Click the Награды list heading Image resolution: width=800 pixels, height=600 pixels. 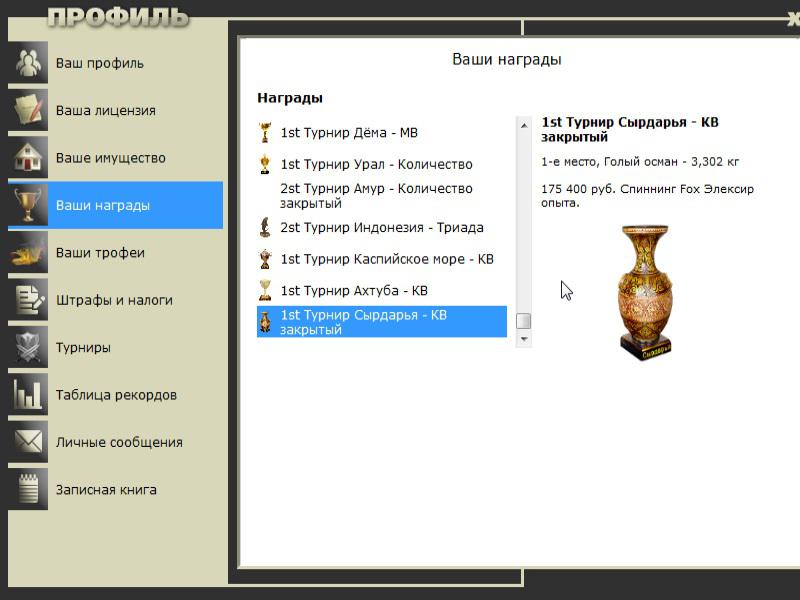[290, 98]
